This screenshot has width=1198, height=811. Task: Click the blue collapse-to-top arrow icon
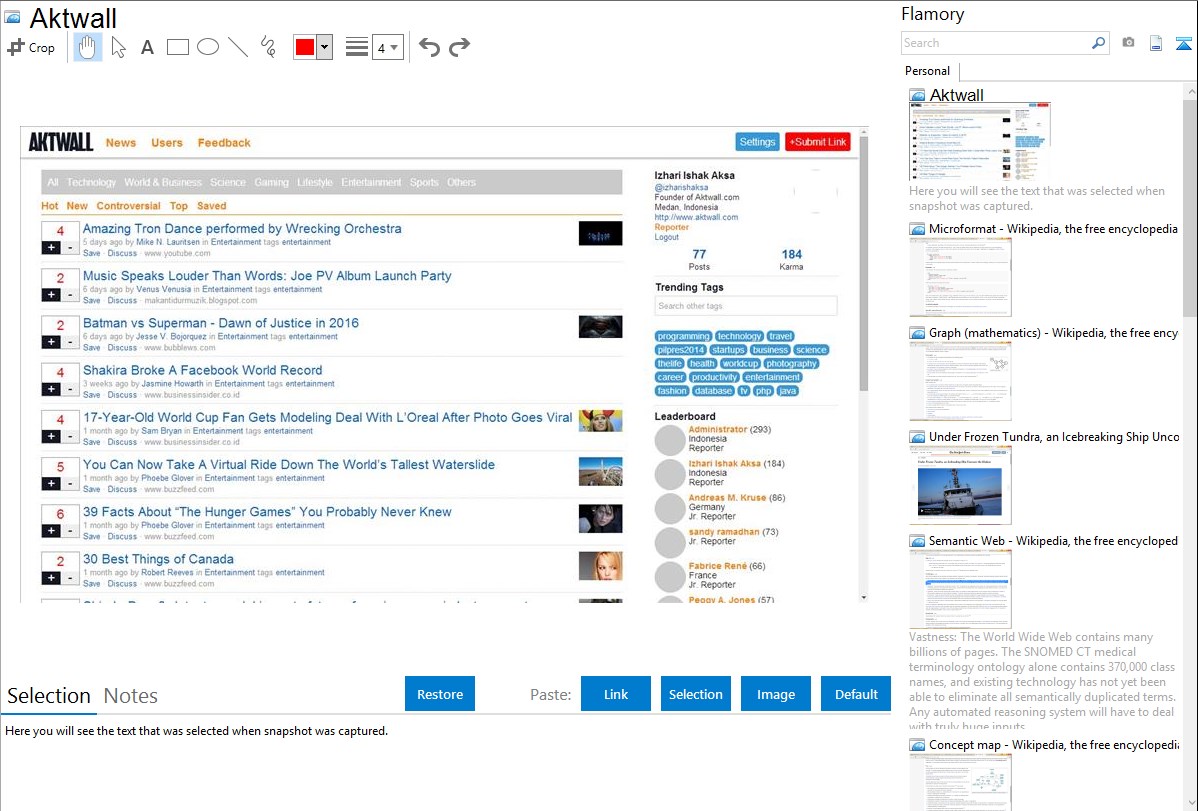click(x=1183, y=43)
